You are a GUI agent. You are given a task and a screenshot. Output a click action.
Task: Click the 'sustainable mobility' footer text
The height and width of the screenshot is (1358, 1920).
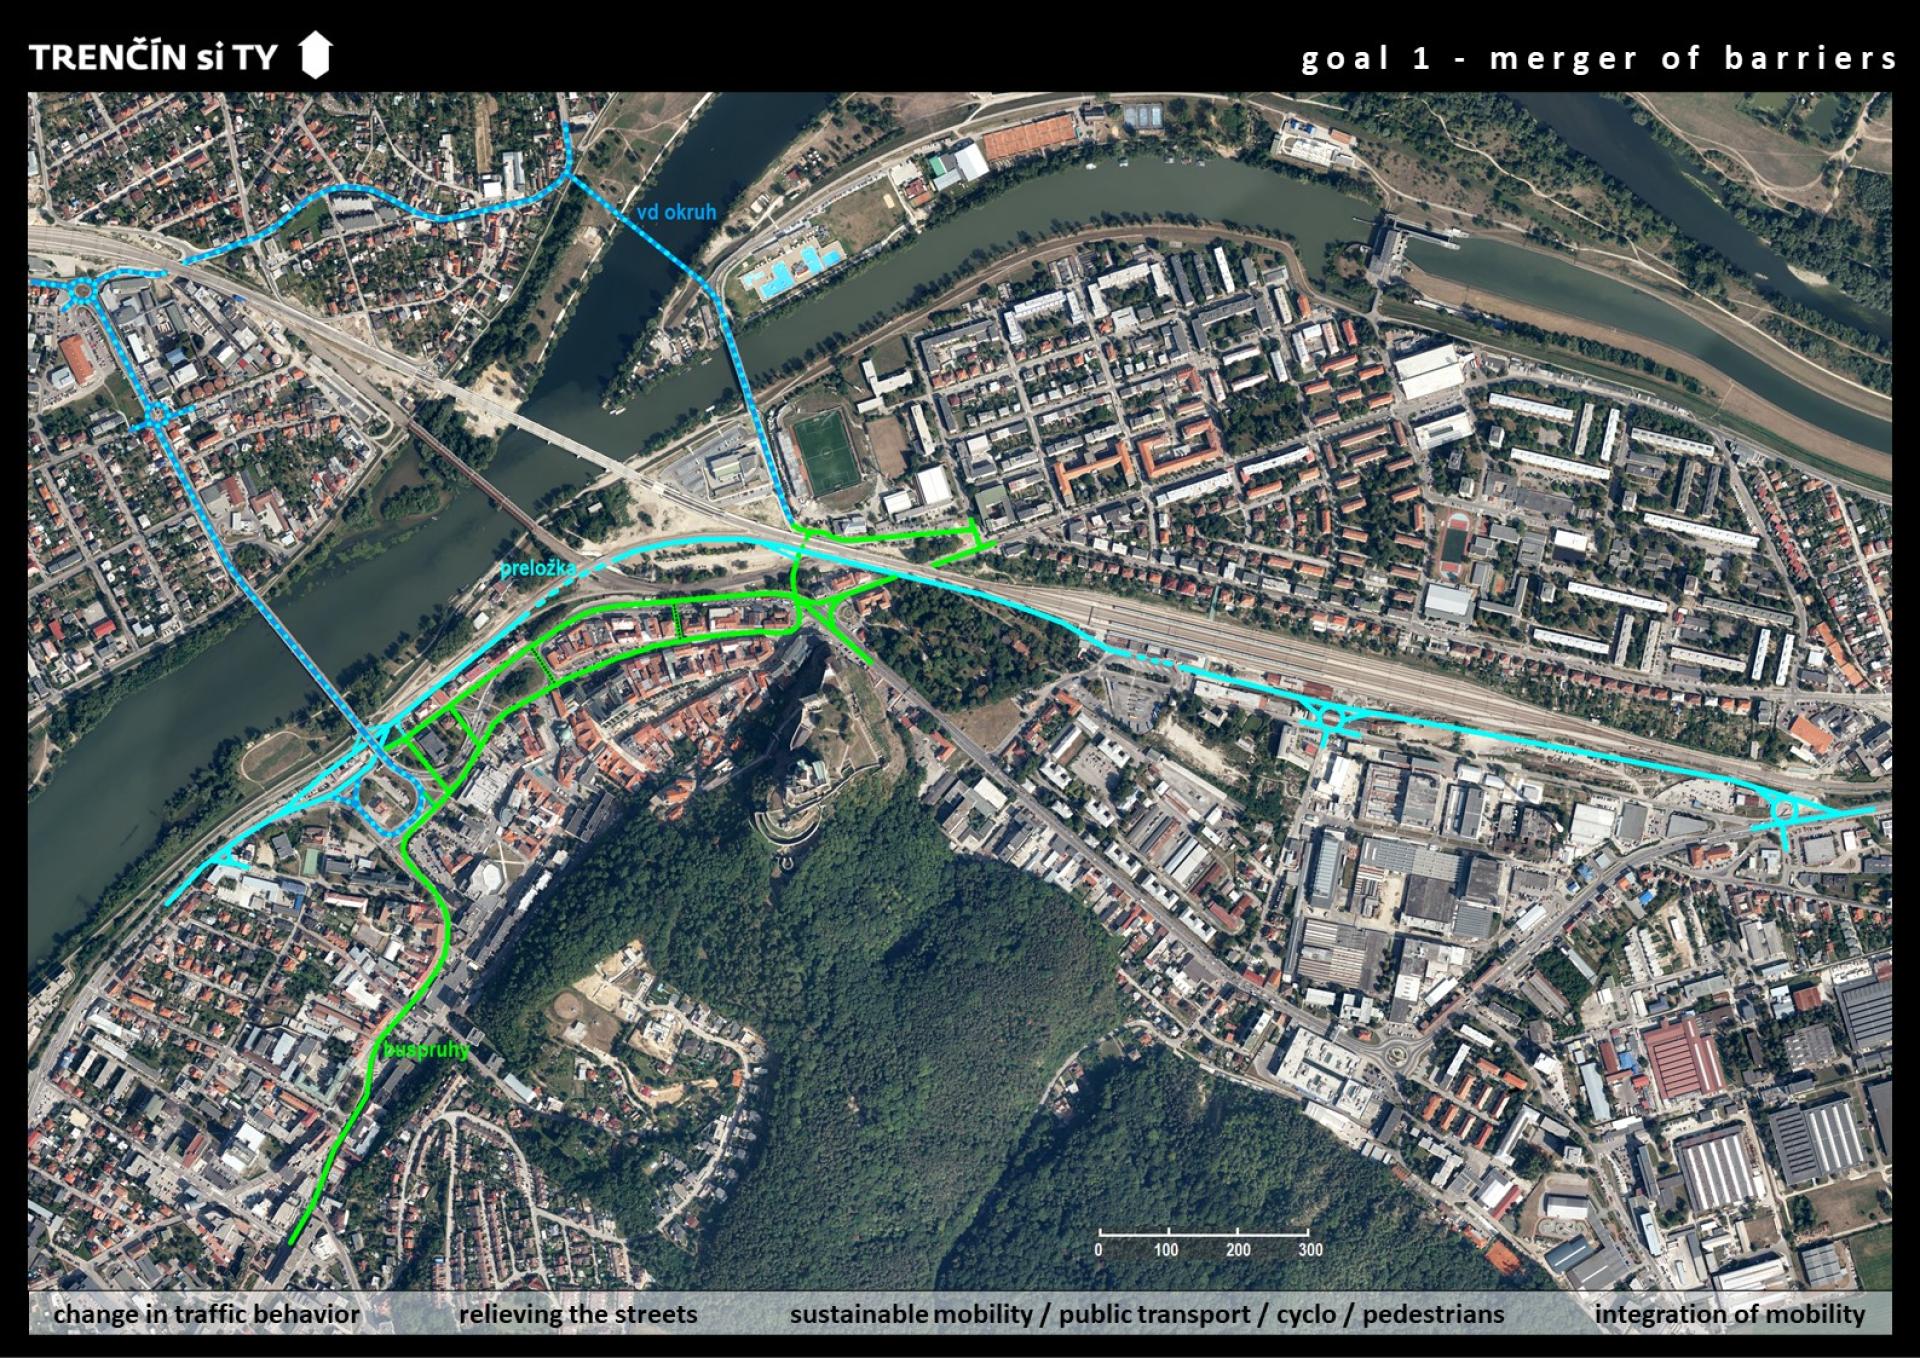tap(910, 1314)
